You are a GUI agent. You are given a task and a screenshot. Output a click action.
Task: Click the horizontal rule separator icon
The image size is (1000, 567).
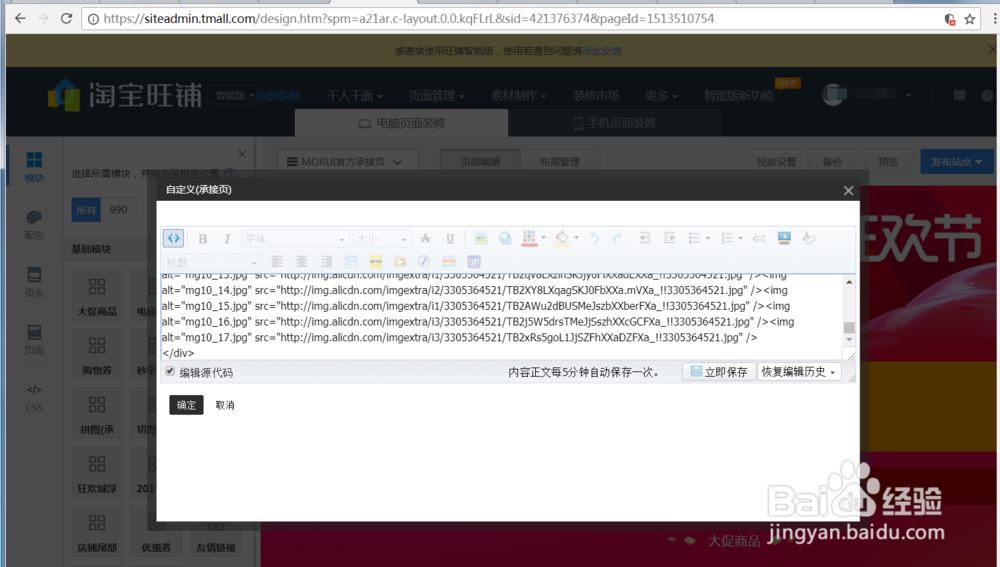[759, 238]
